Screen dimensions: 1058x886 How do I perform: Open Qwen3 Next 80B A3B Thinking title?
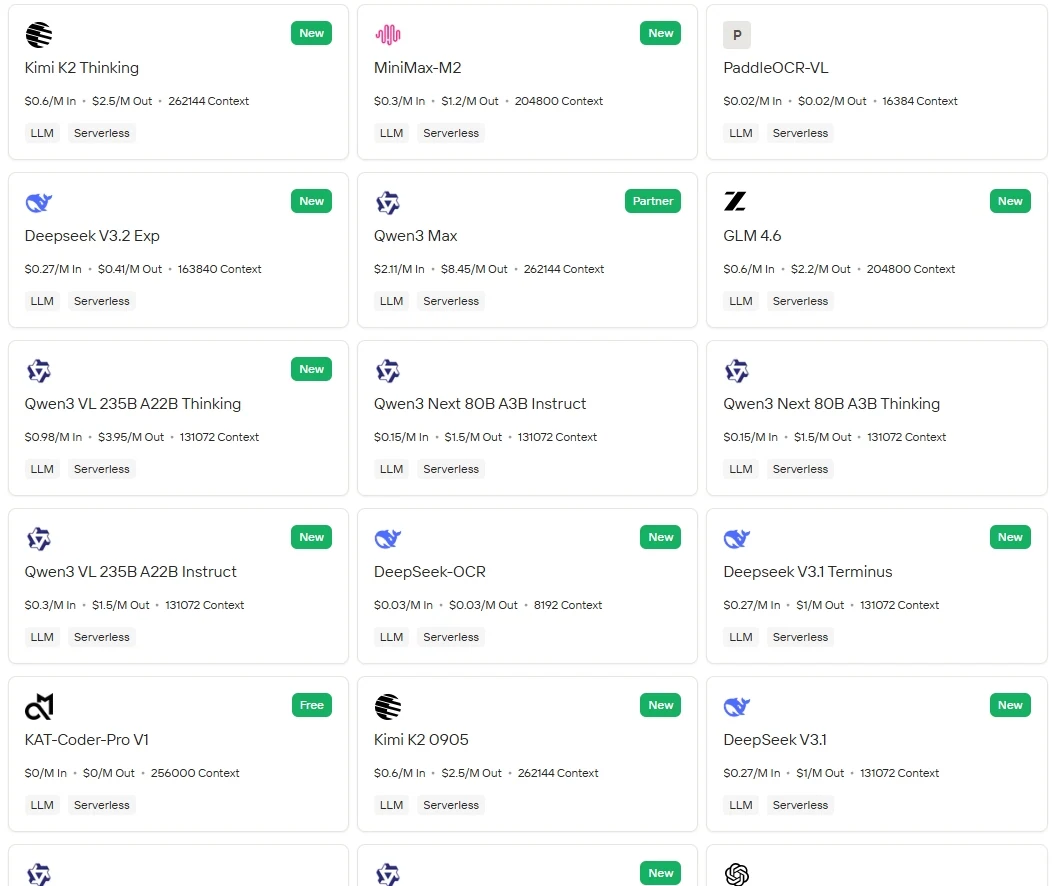click(831, 404)
